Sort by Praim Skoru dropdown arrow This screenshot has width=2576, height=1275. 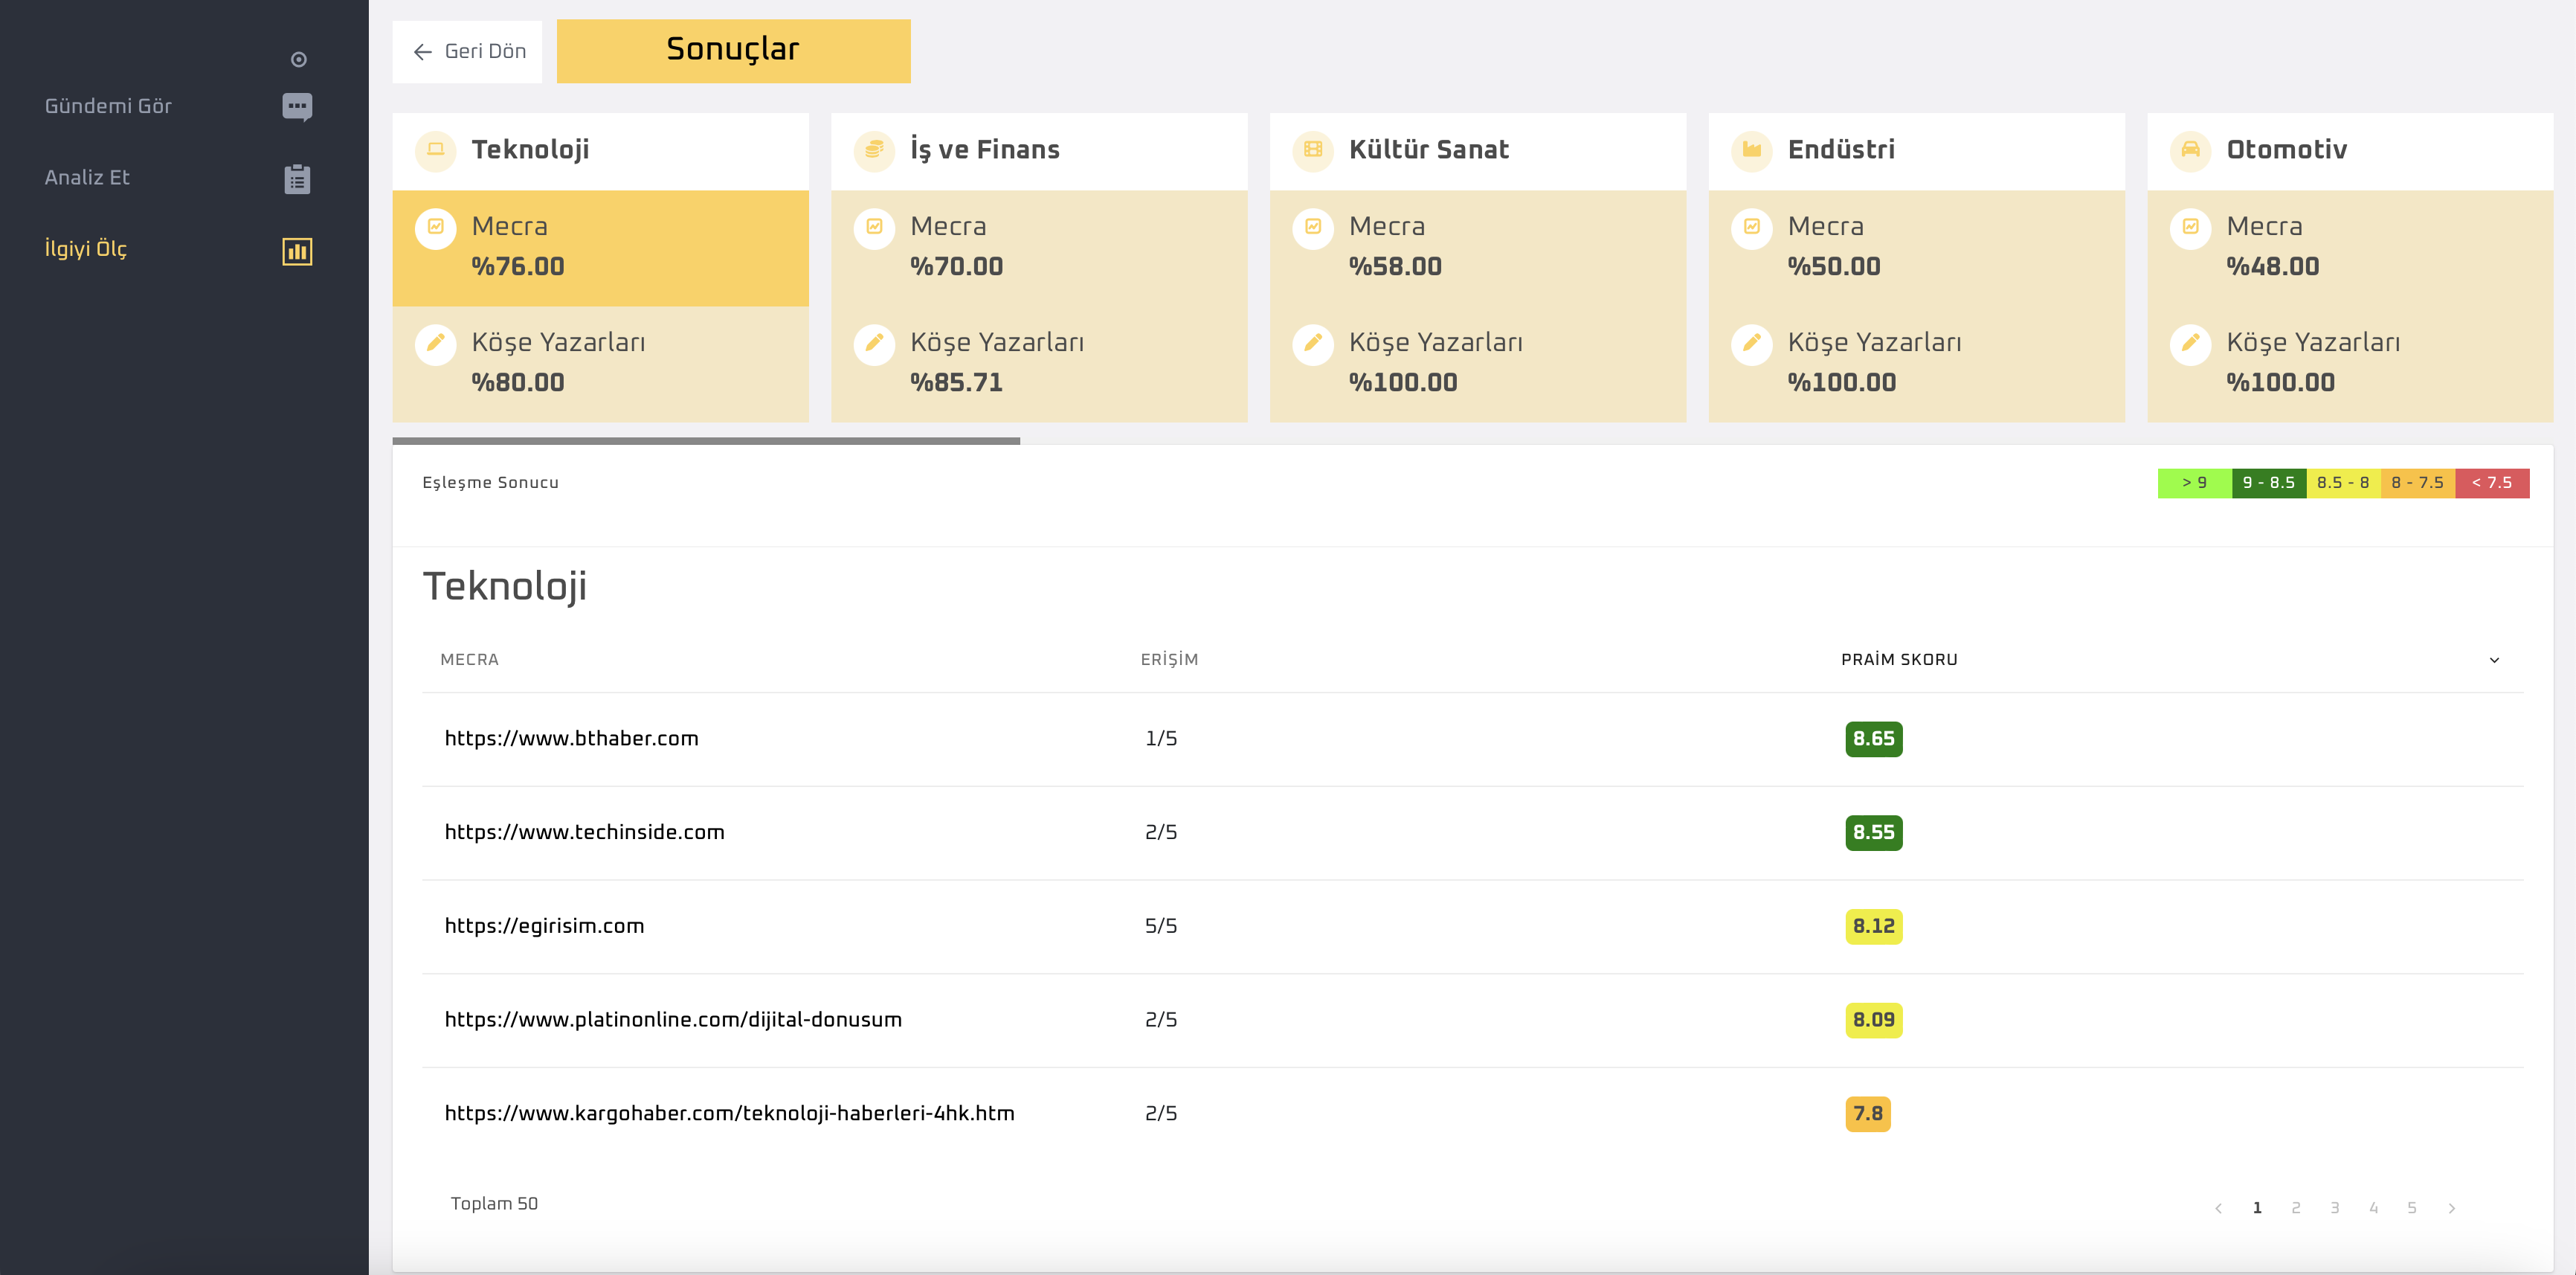click(x=2494, y=660)
